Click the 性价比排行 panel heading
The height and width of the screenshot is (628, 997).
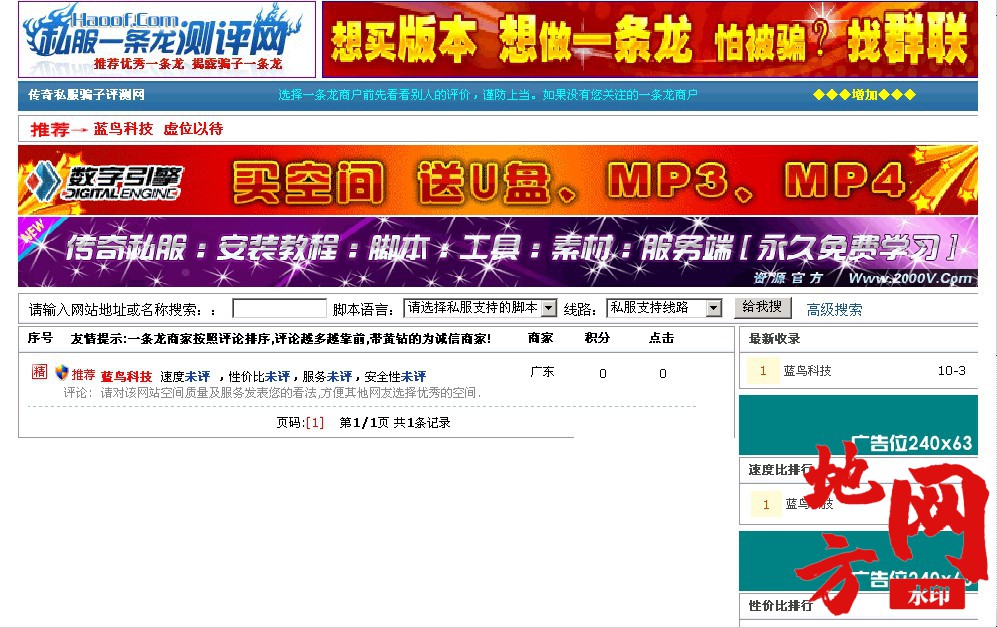pyautogui.click(x=781, y=606)
